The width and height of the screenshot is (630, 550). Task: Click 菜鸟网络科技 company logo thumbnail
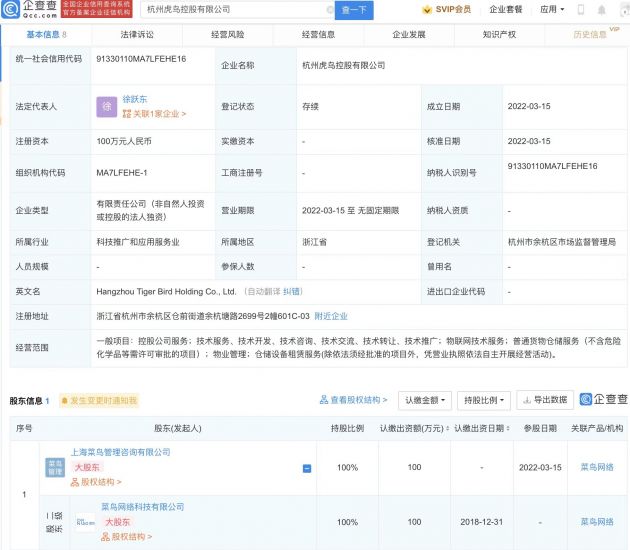[x=86, y=522]
